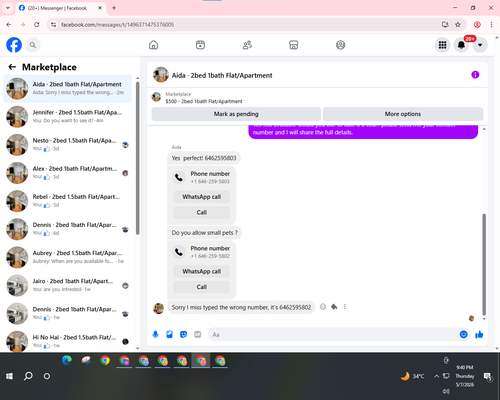The image size is (500, 400).
Task: Click the message 'Do you allow small pets ?'
Action: point(204,233)
